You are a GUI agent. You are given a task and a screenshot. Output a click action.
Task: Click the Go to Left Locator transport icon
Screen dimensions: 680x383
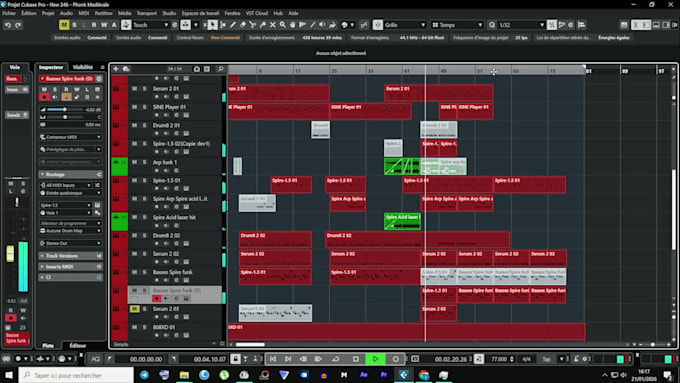pyautogui.click(x=273, y=359)
